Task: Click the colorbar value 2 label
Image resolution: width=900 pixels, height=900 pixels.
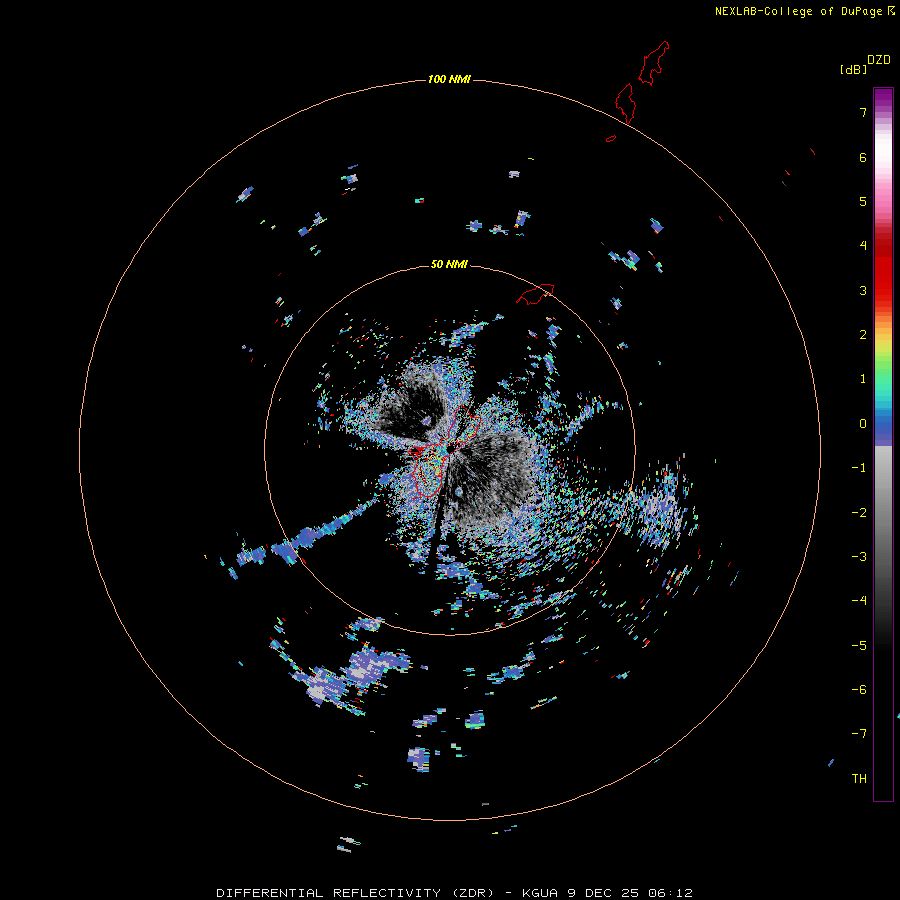Action: coord(863,335)
